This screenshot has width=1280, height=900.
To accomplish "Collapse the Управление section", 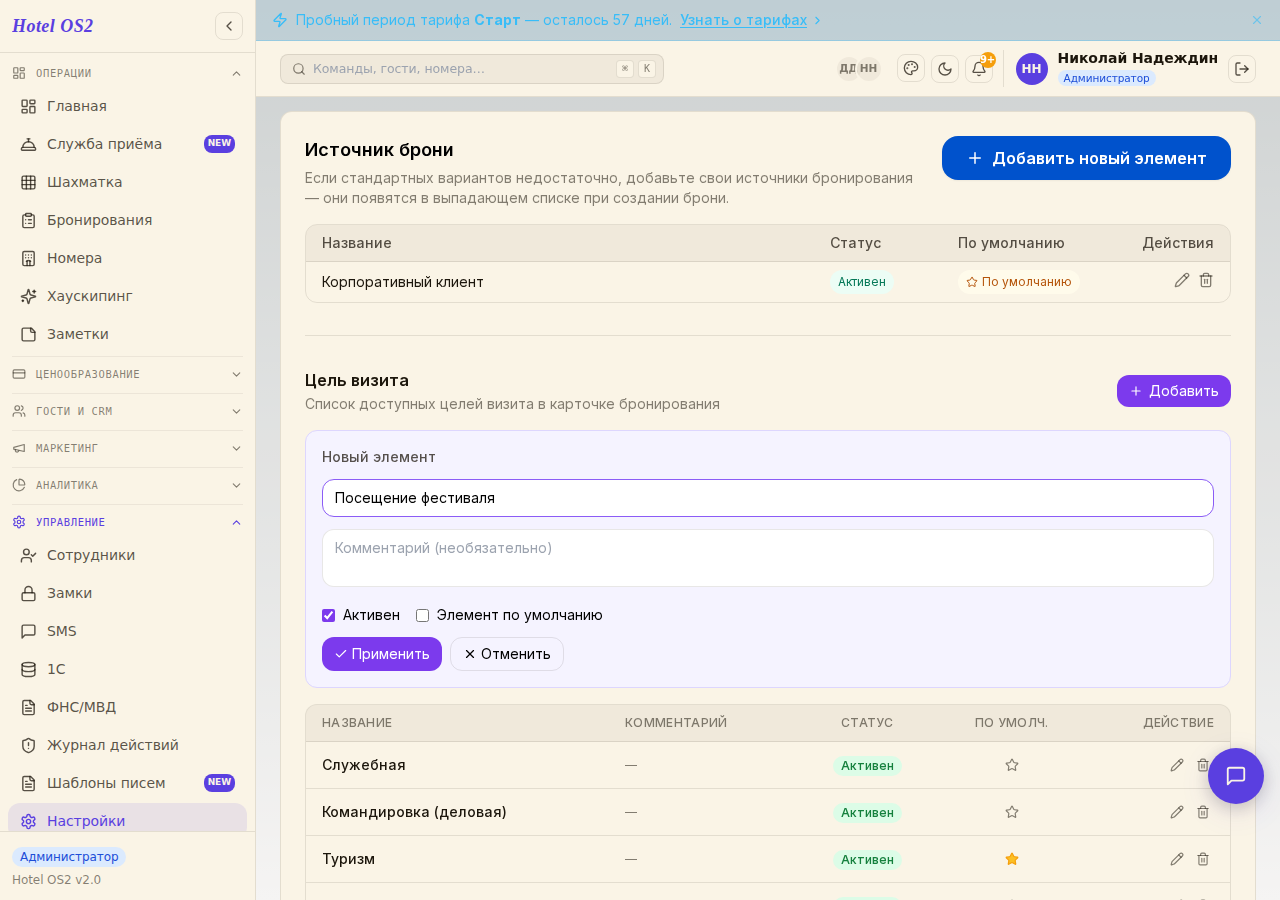I will click(x=127, y=522).
